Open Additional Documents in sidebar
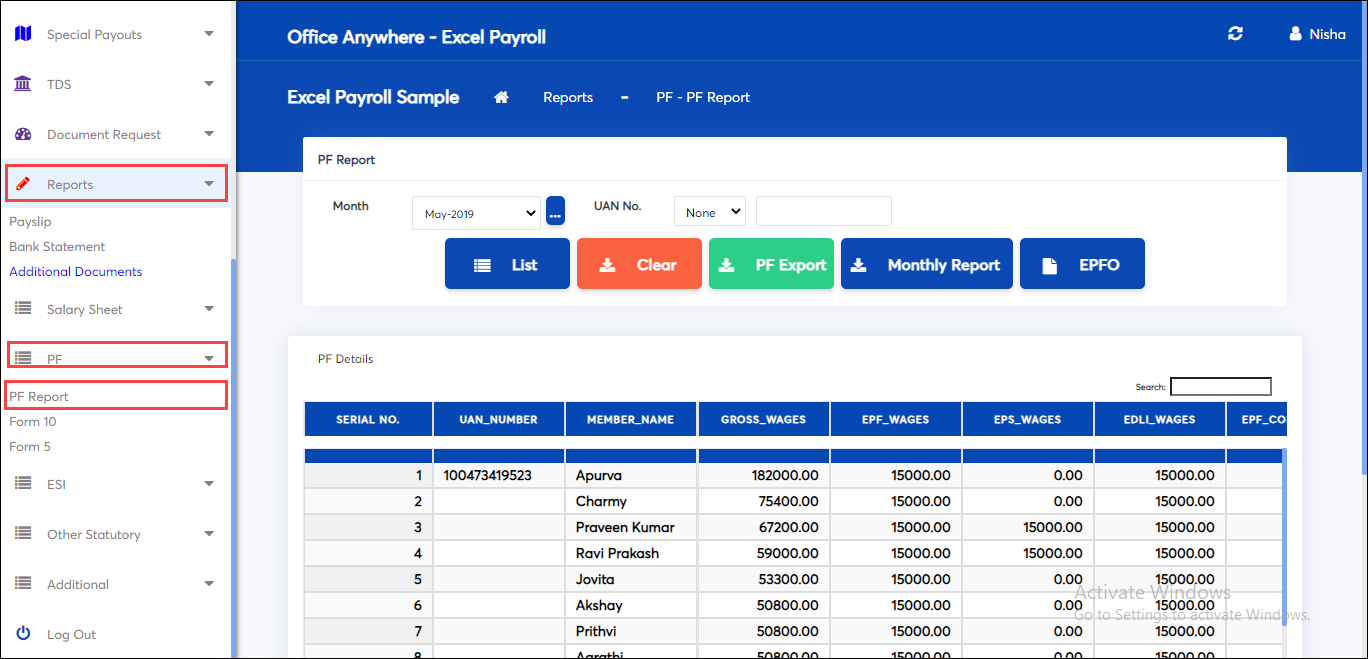Viewport: 1368px width, 659px height. [x=76, y=272]
